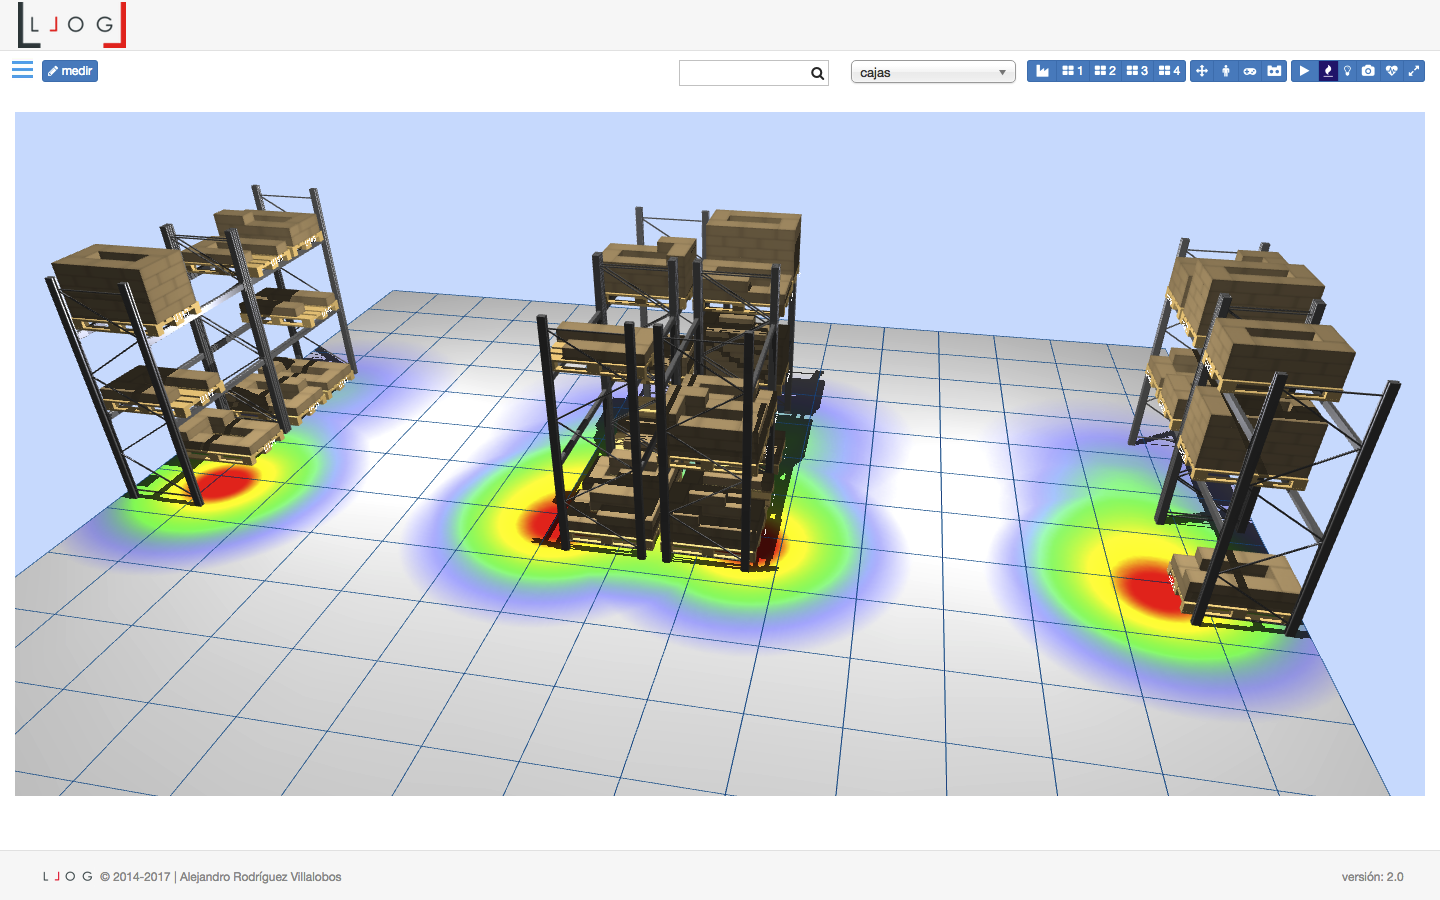Toggle the heartbeat monitor icon

(1391, 71)
